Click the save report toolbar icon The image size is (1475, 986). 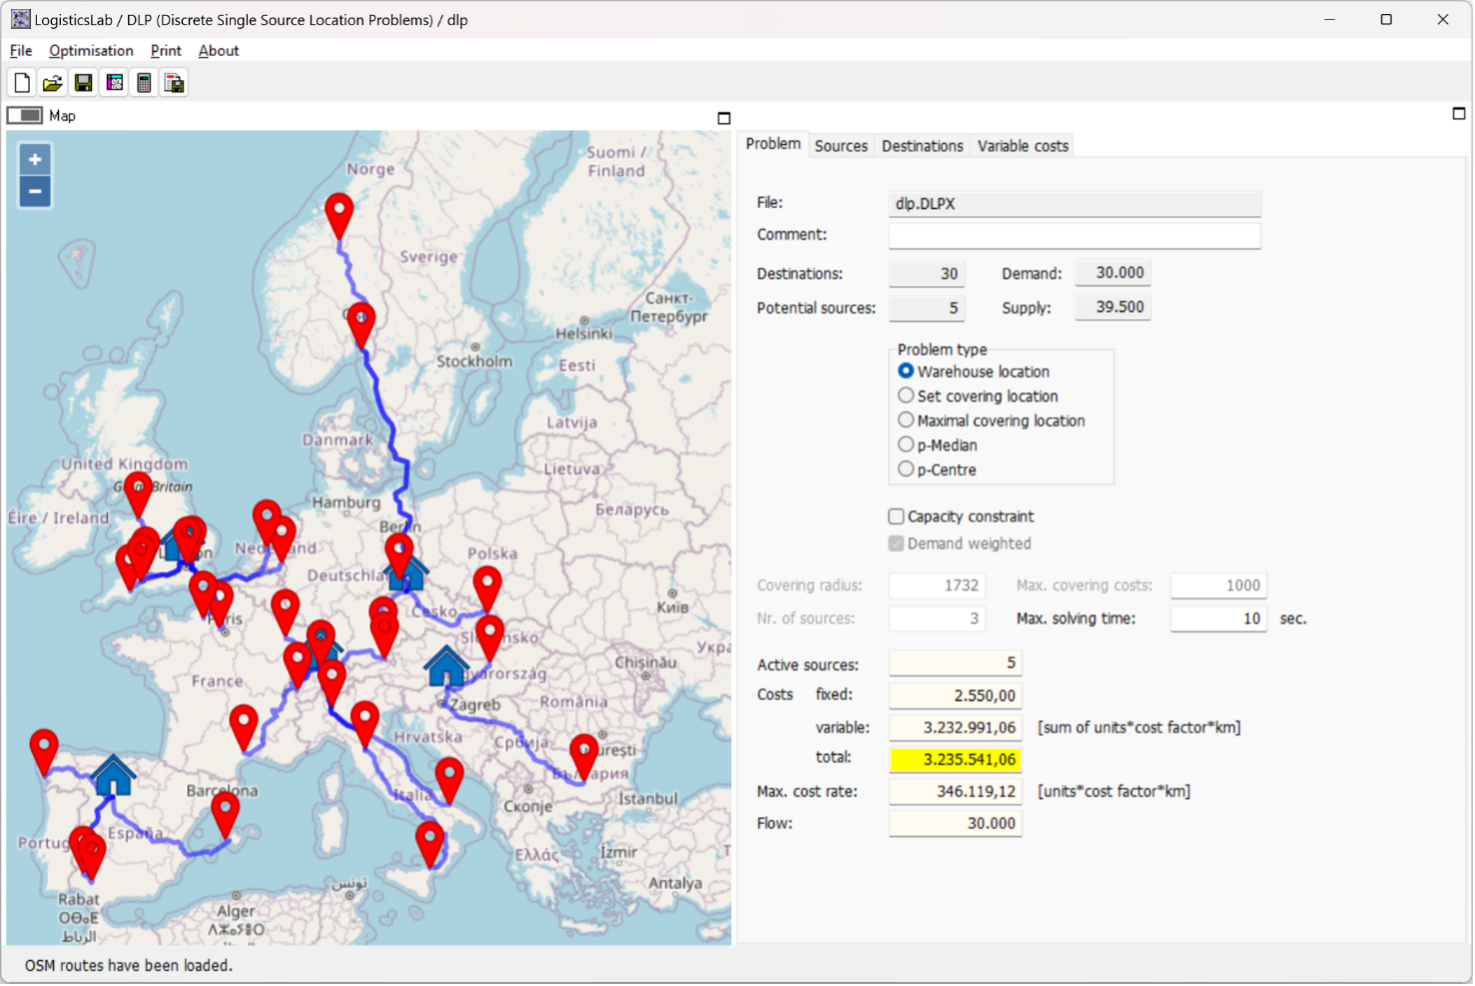point(174,83)
